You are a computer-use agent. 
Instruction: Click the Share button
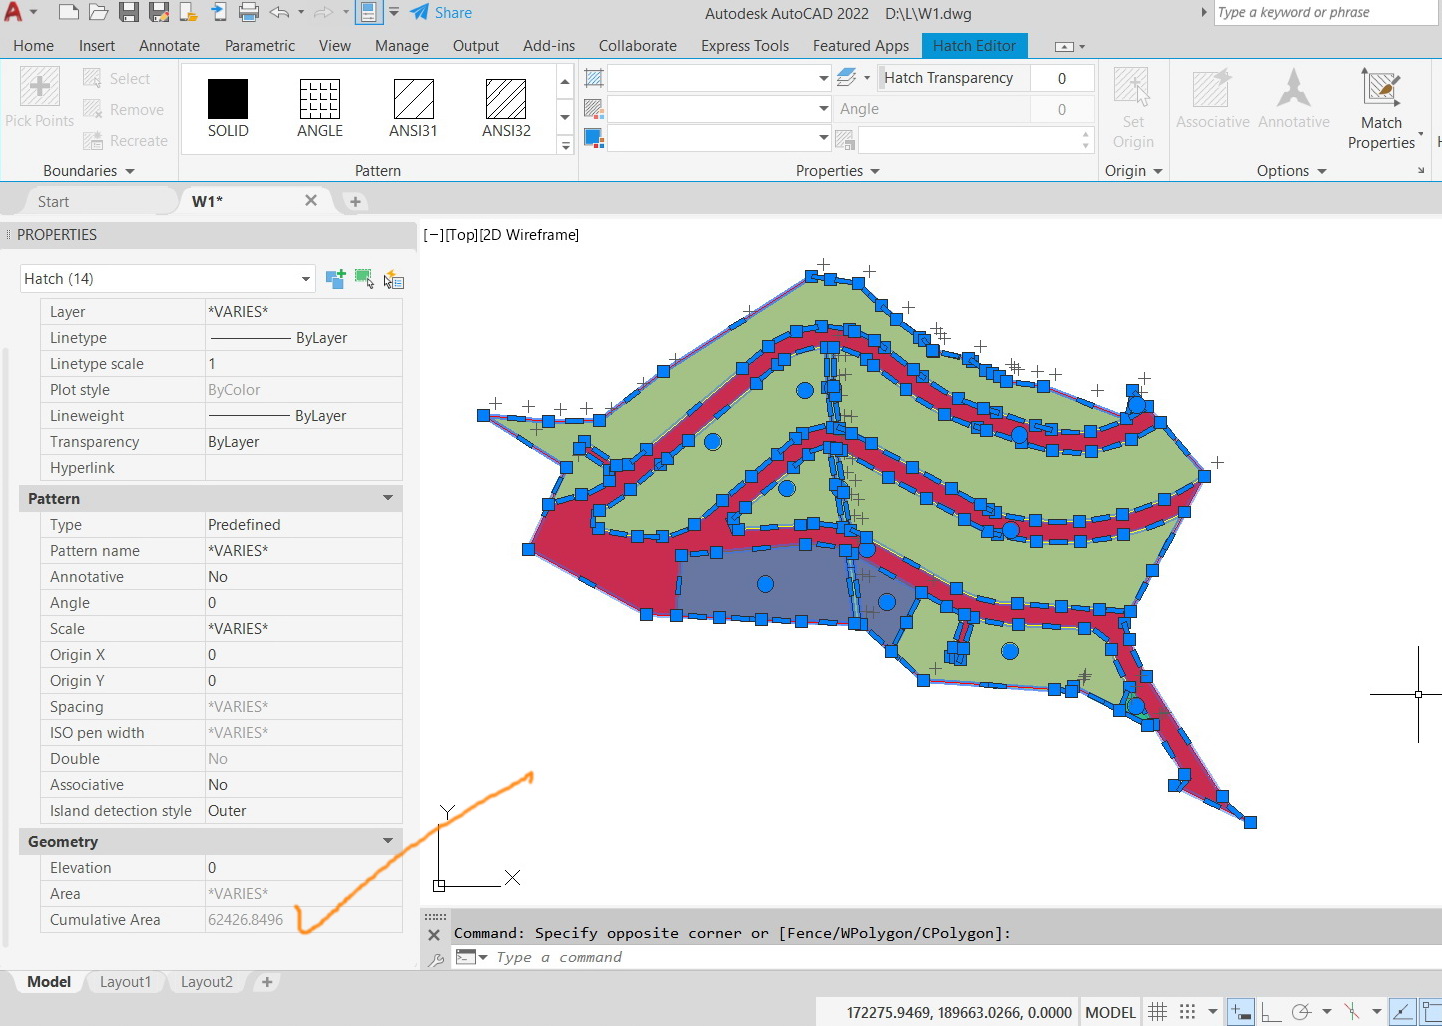click(x=441, y=12)
